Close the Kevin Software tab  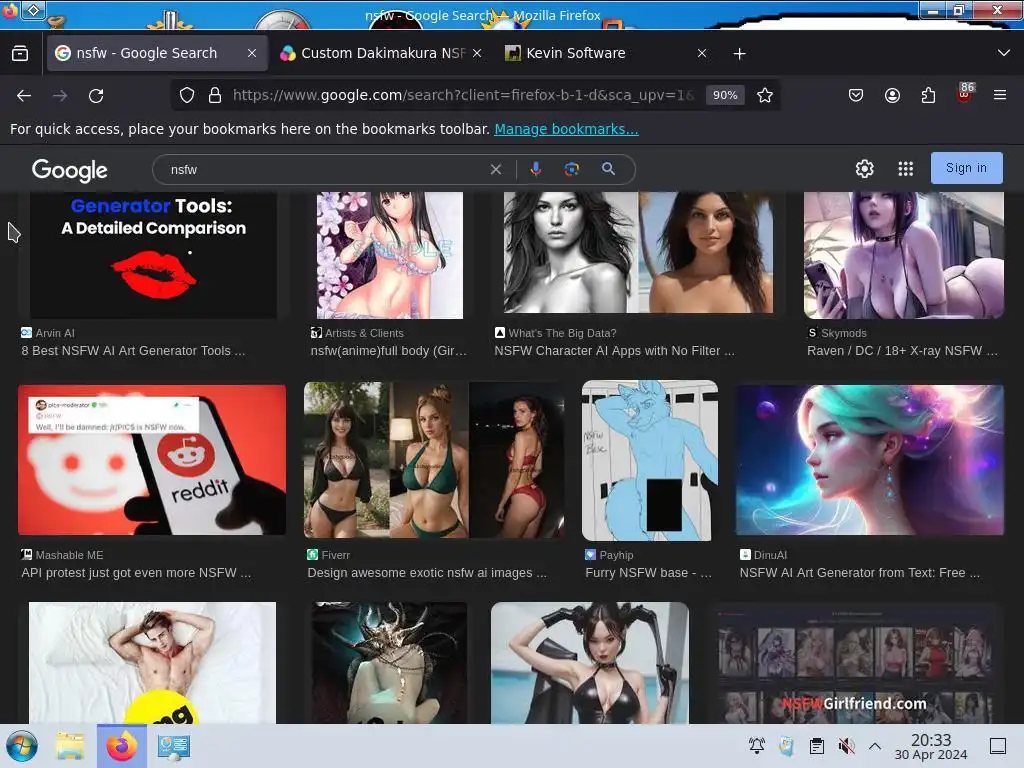coord(702,53)
